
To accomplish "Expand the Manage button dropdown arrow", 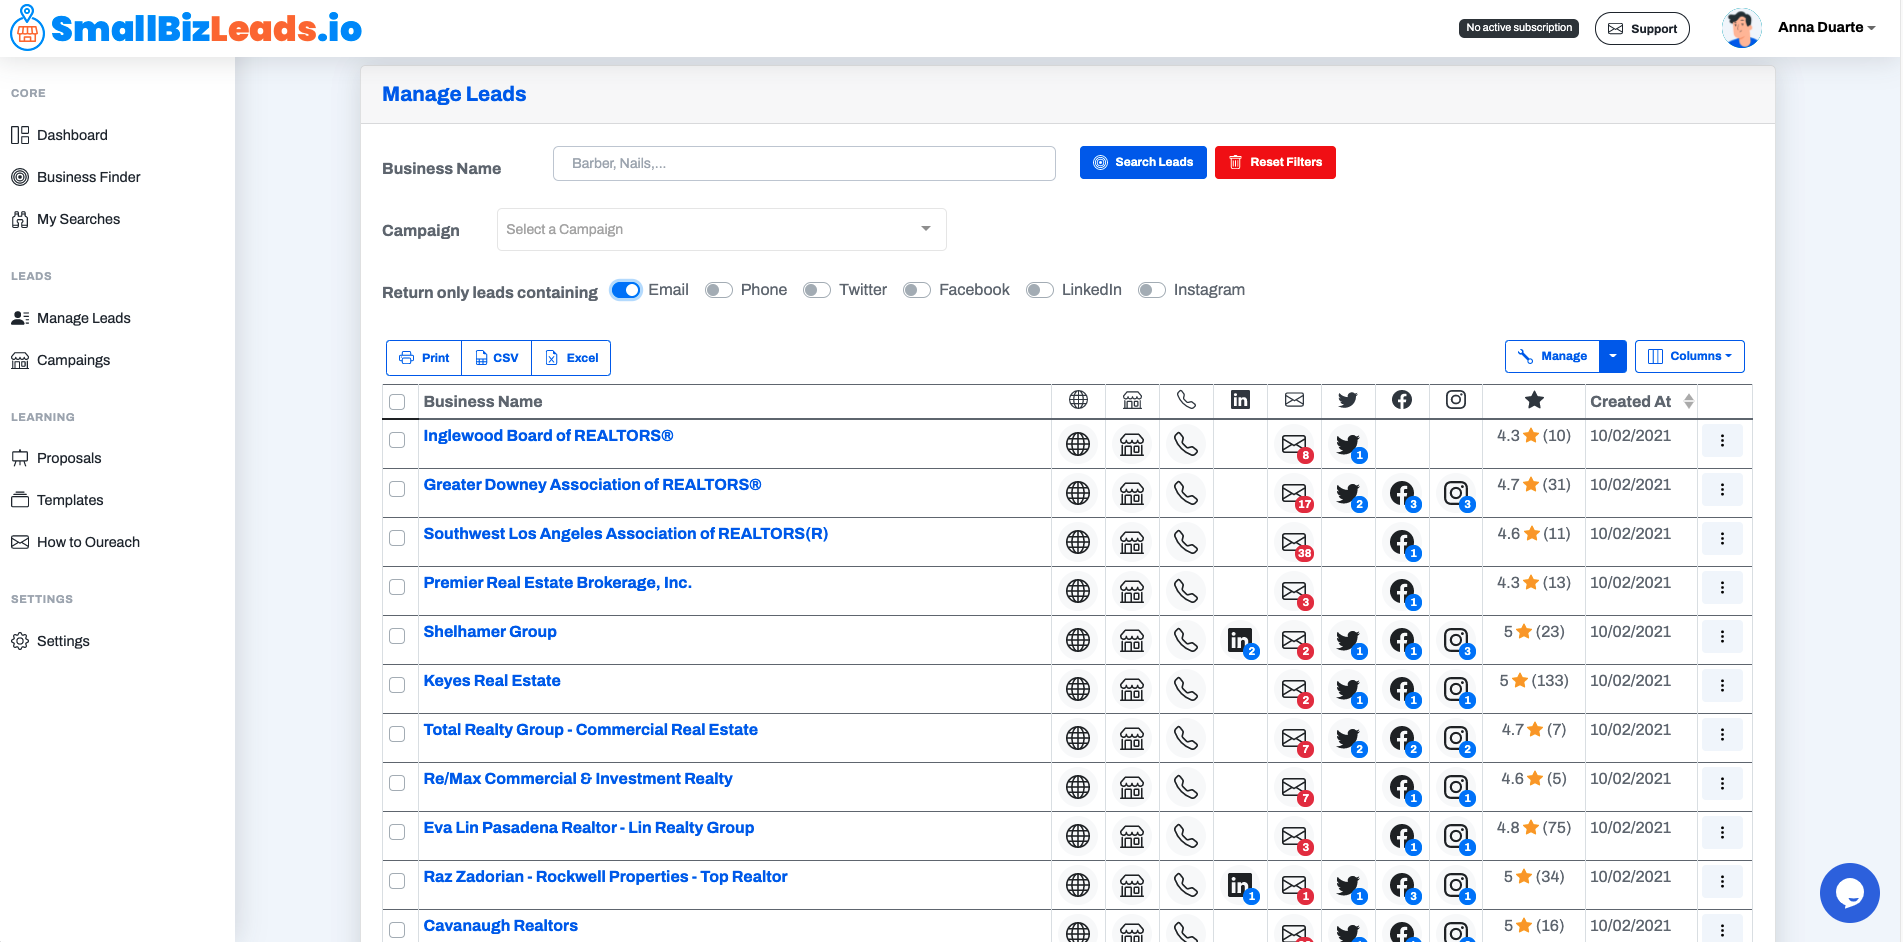I will click(x=1611, y=356).
